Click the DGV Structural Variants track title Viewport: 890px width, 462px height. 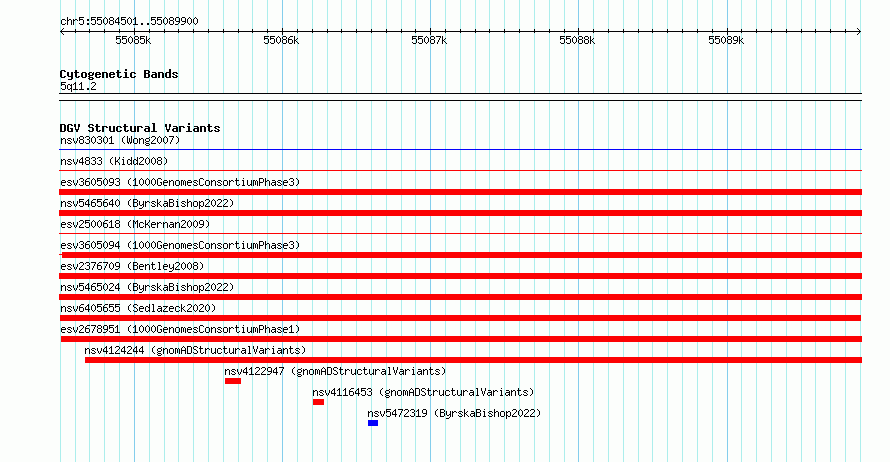pos(140,128)
